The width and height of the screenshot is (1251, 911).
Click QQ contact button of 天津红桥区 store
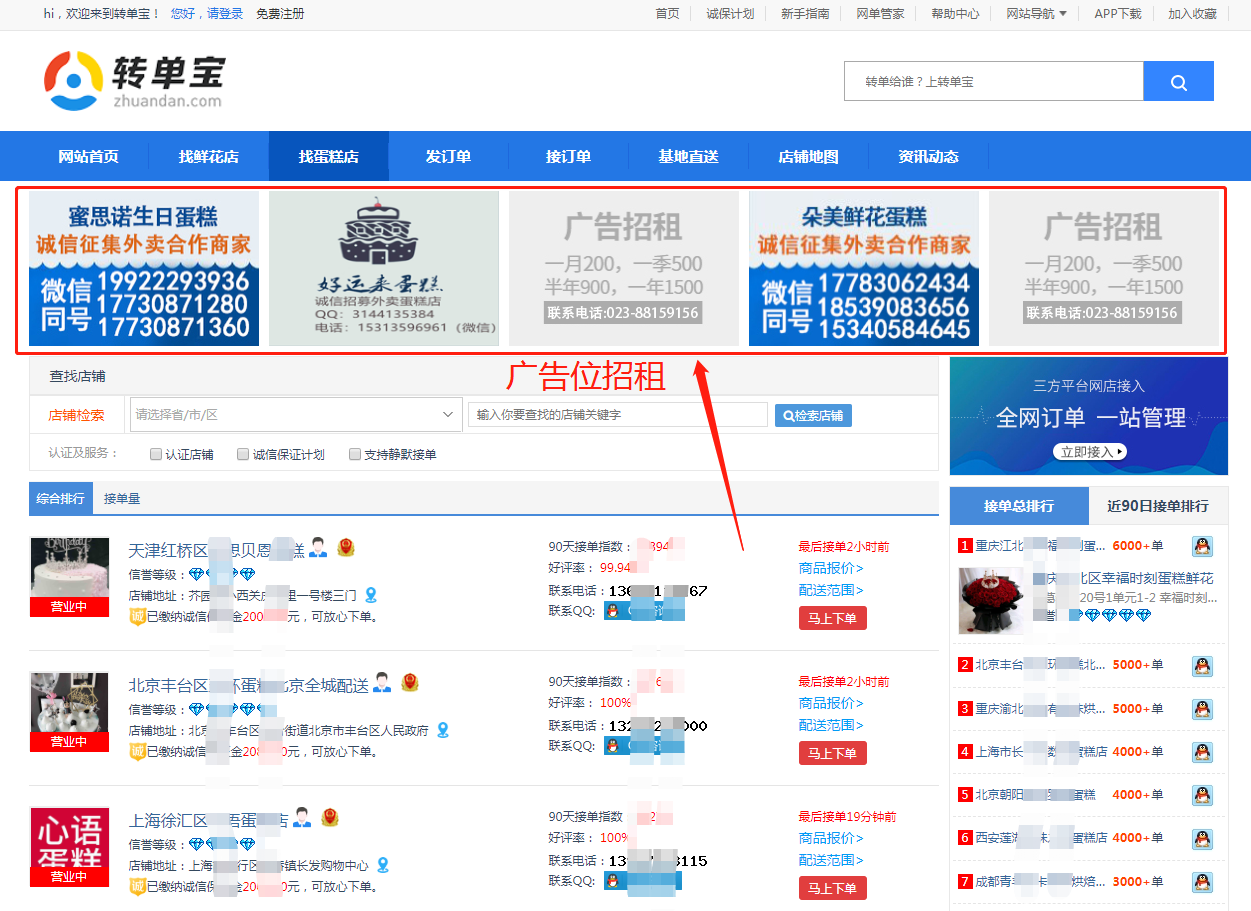pyautogui.click(x=644, y=611)
